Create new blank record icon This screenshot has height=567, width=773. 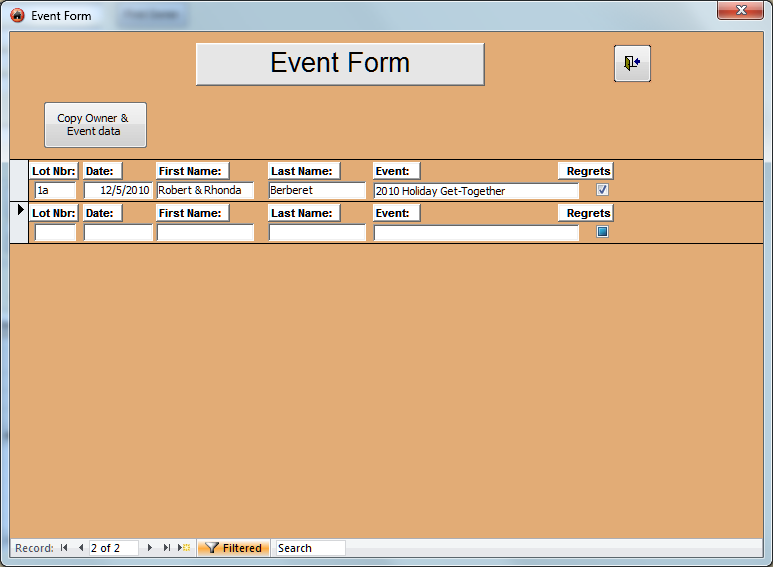coord(184,548)
